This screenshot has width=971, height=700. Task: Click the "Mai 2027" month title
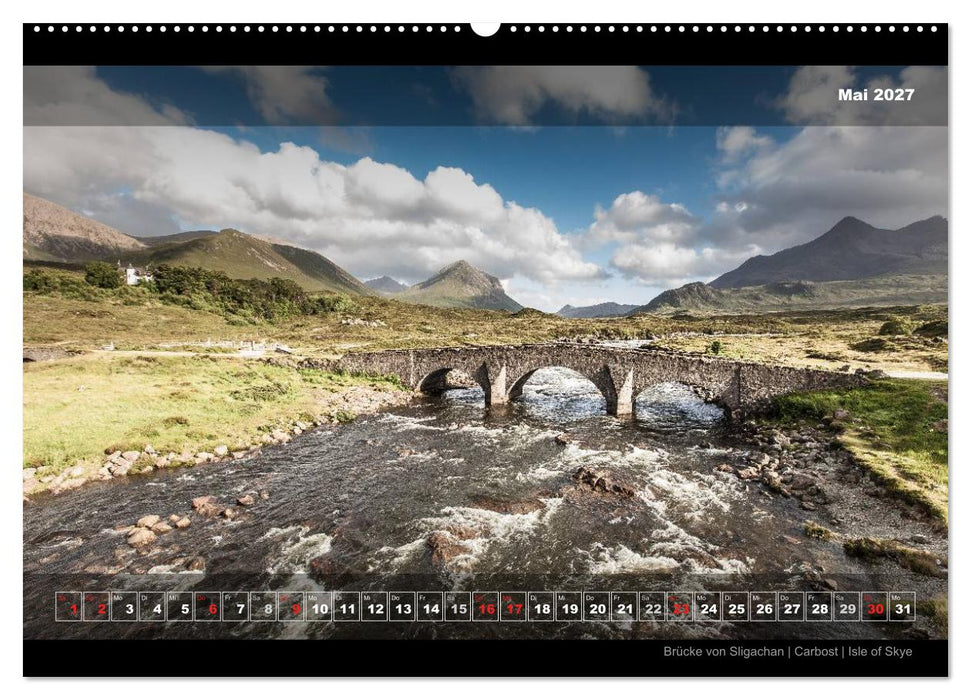pos(876,95)
